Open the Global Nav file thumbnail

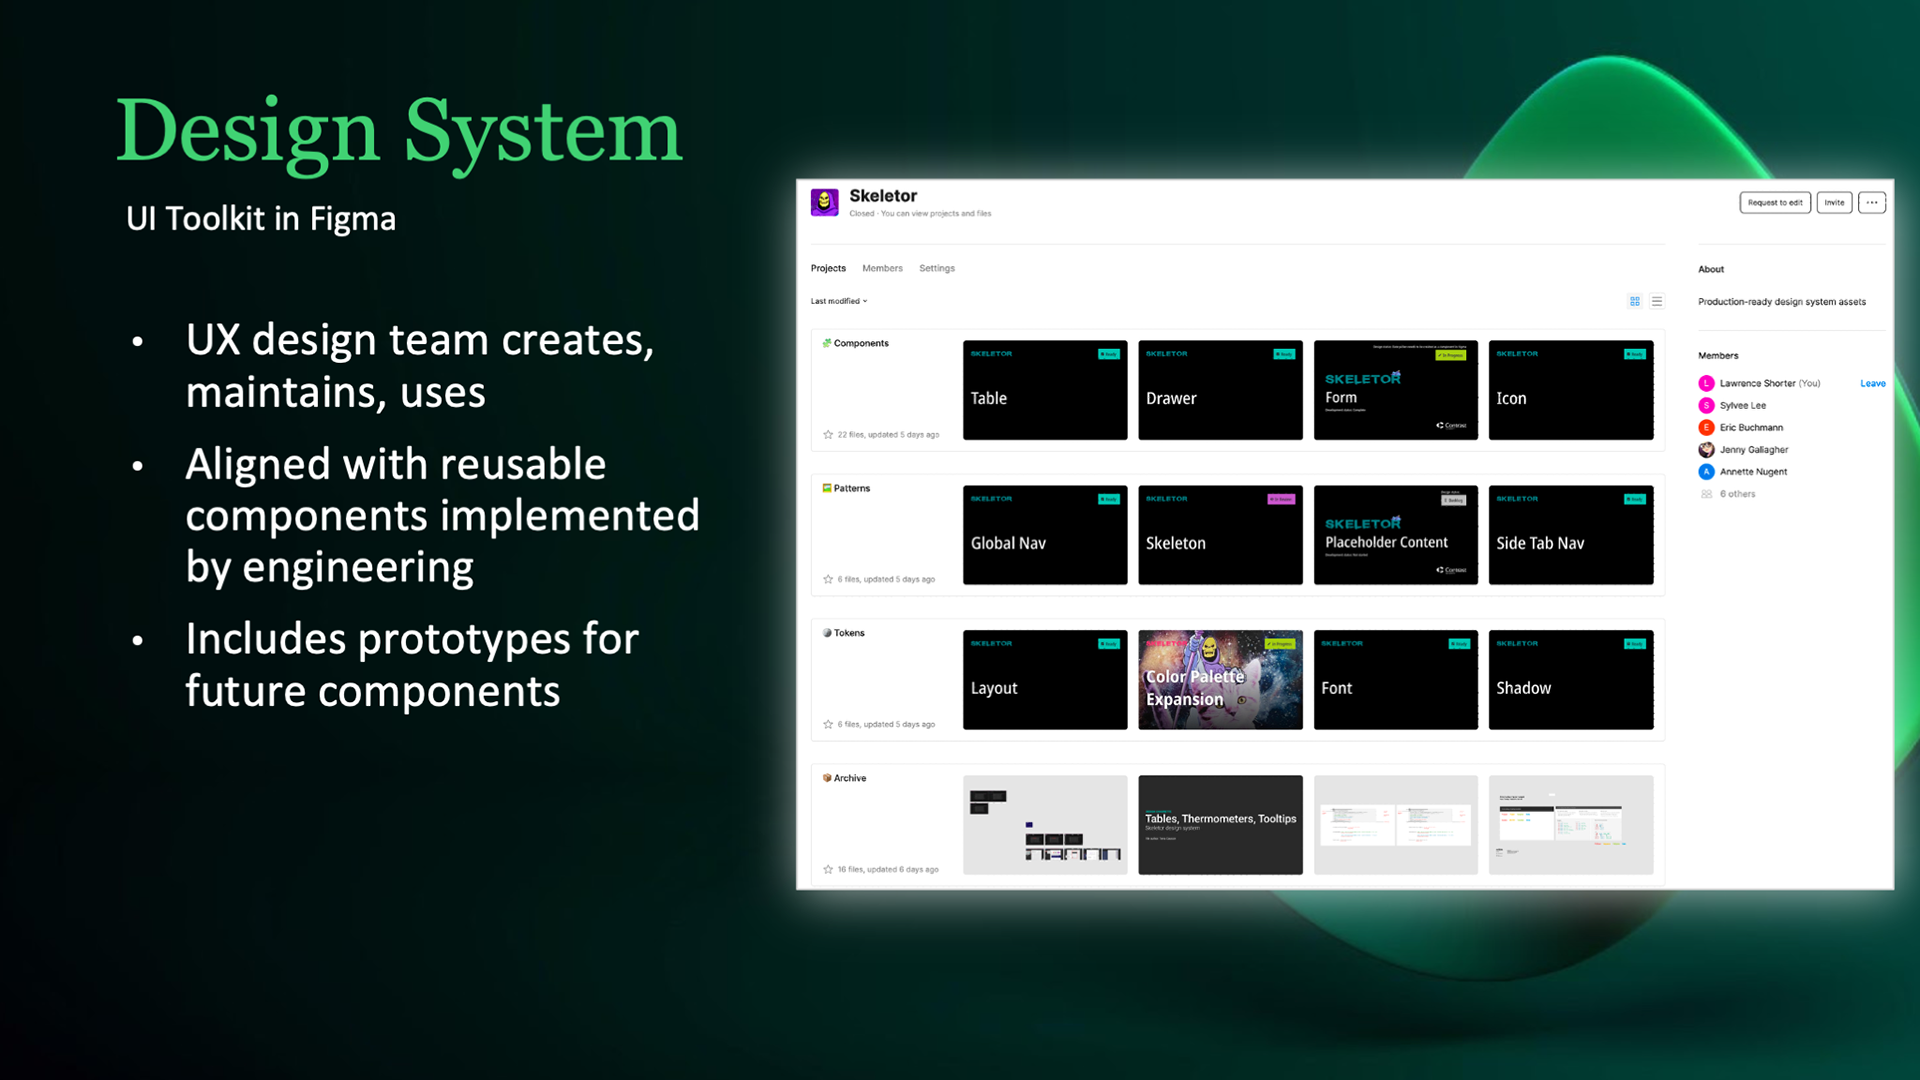pos(1045,535)
